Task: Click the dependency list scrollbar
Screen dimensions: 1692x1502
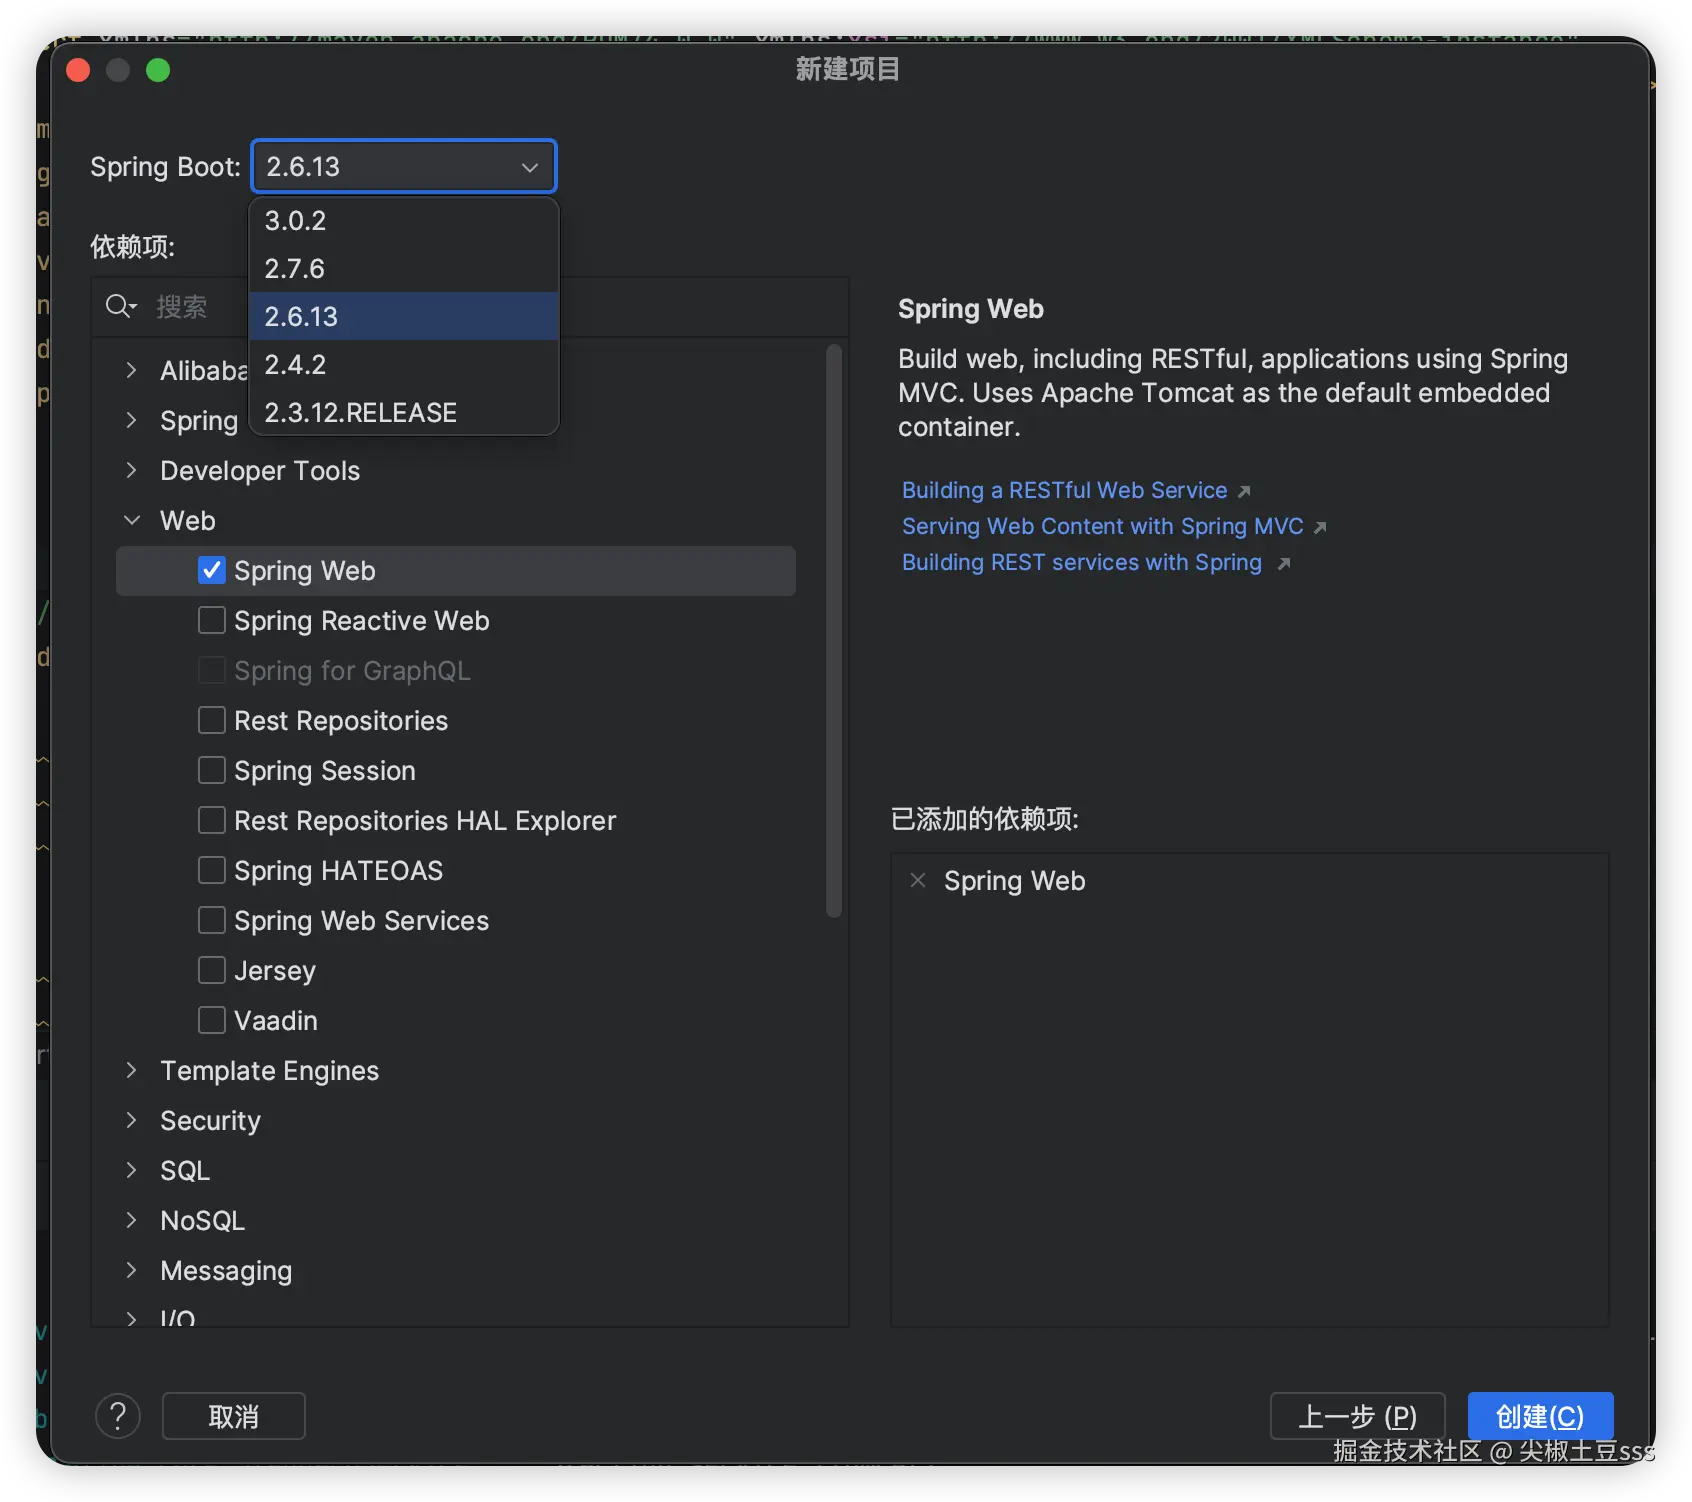Action: point(834,630)
